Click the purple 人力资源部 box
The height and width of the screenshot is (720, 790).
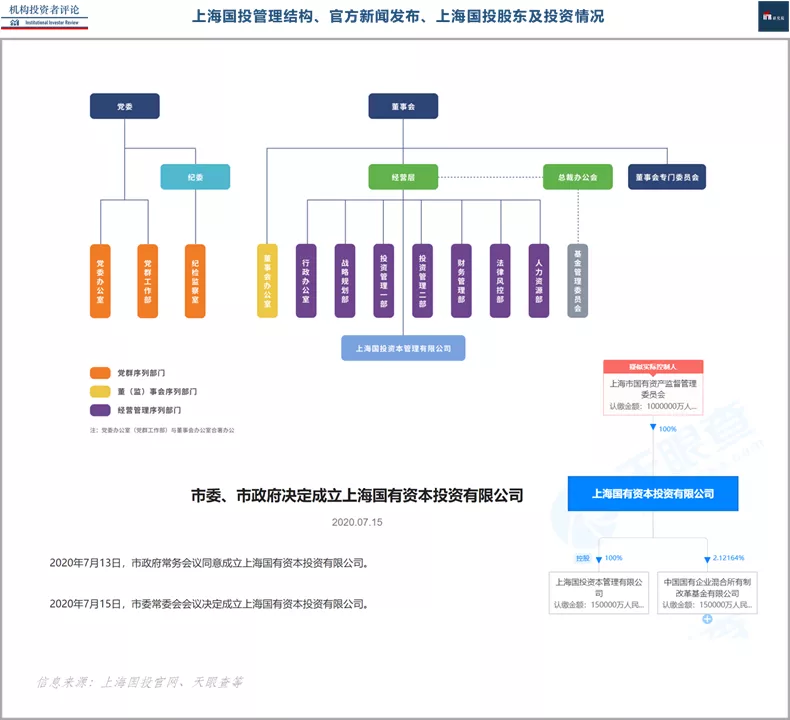(x=539, y=281)
